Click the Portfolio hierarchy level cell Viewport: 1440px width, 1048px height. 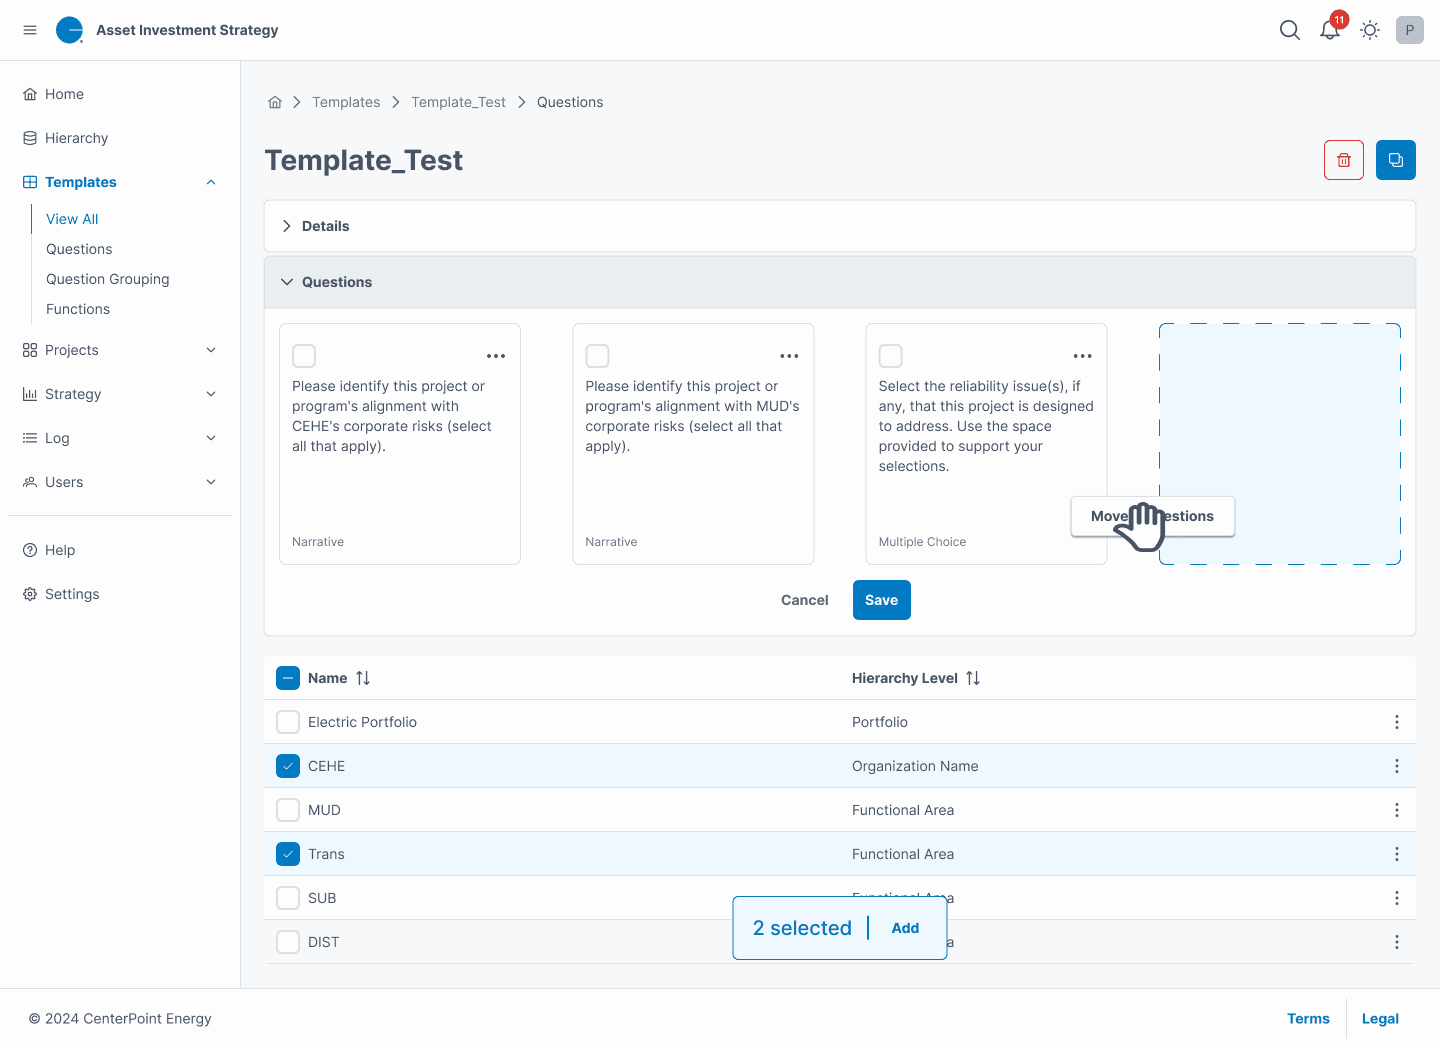(x=880, y=722)
